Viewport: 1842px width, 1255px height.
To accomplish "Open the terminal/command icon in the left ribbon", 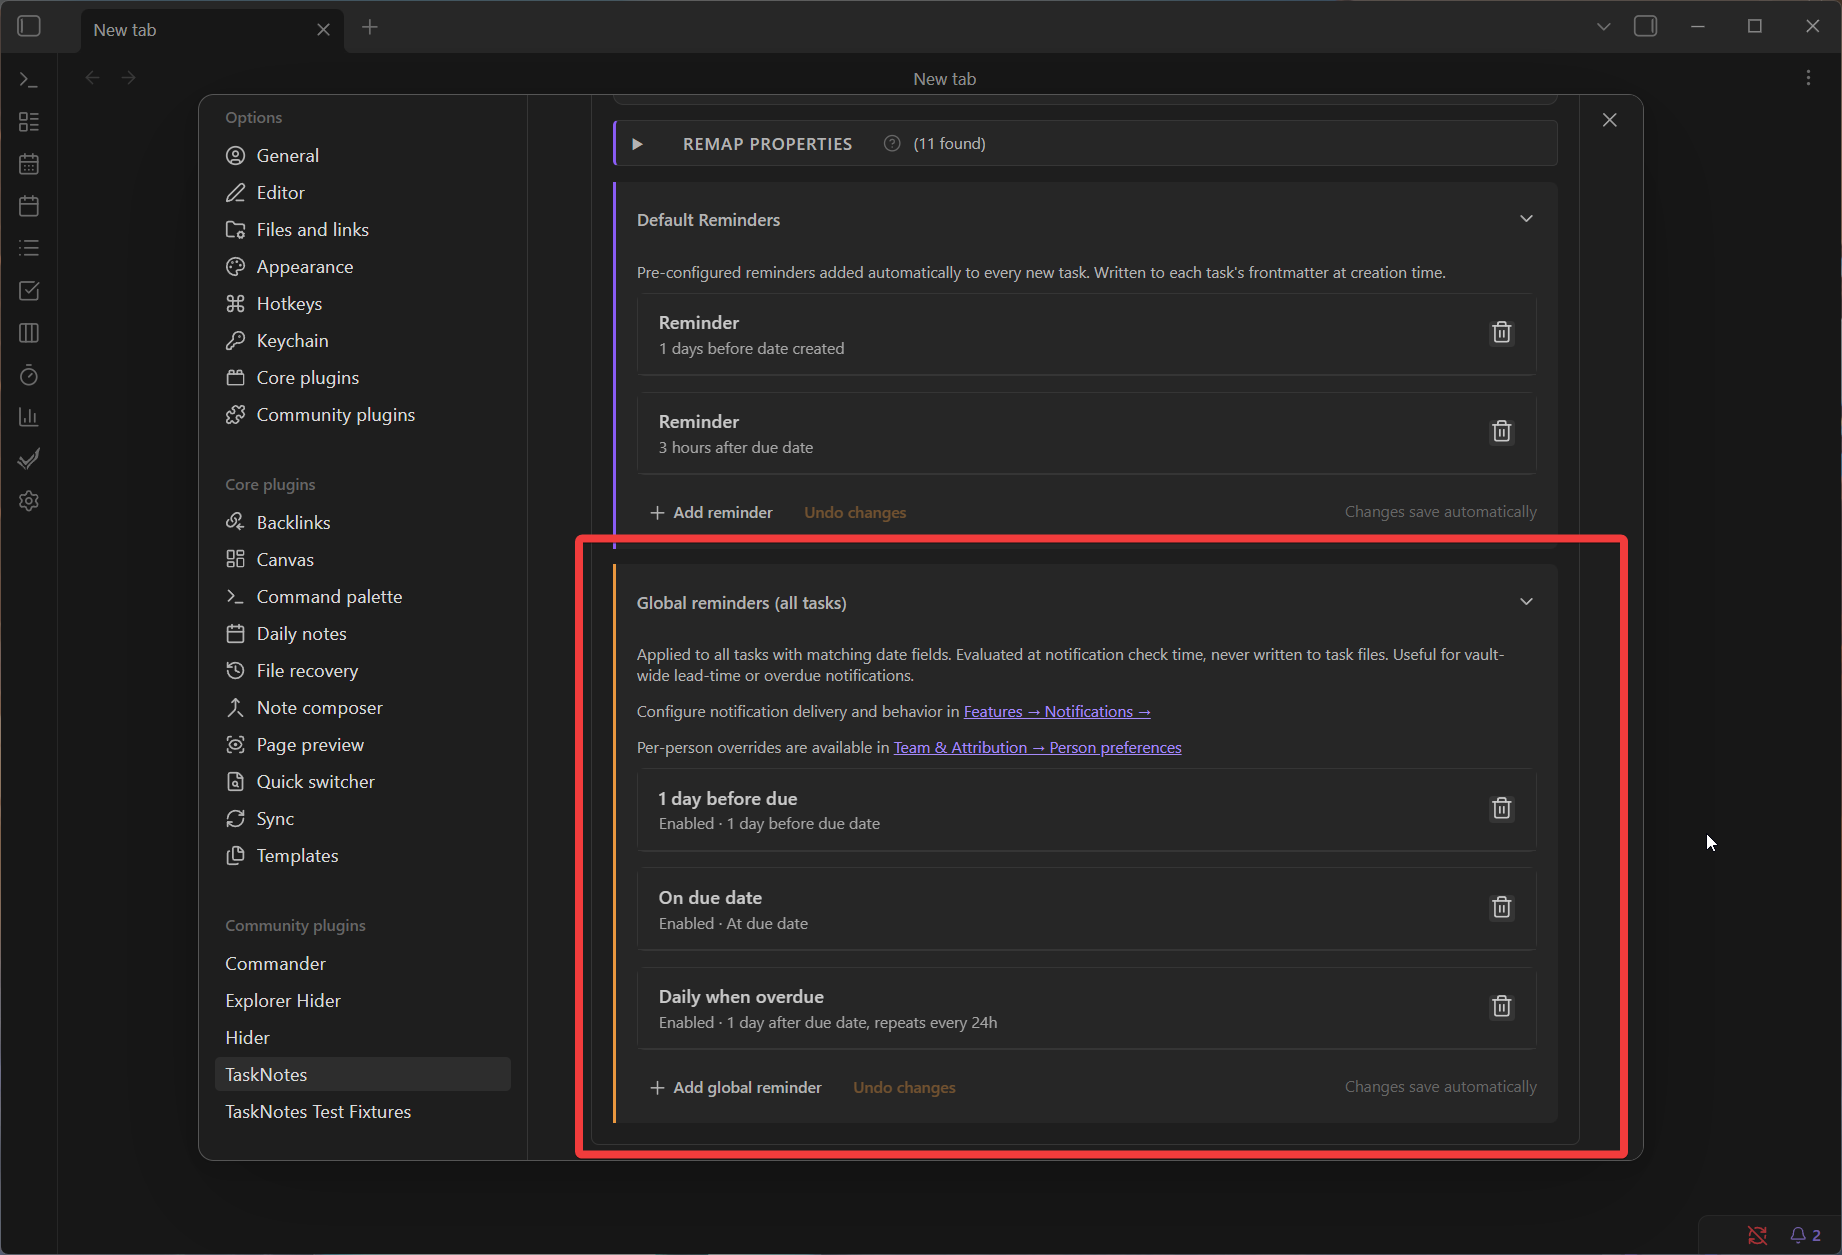I will [28, 78].
